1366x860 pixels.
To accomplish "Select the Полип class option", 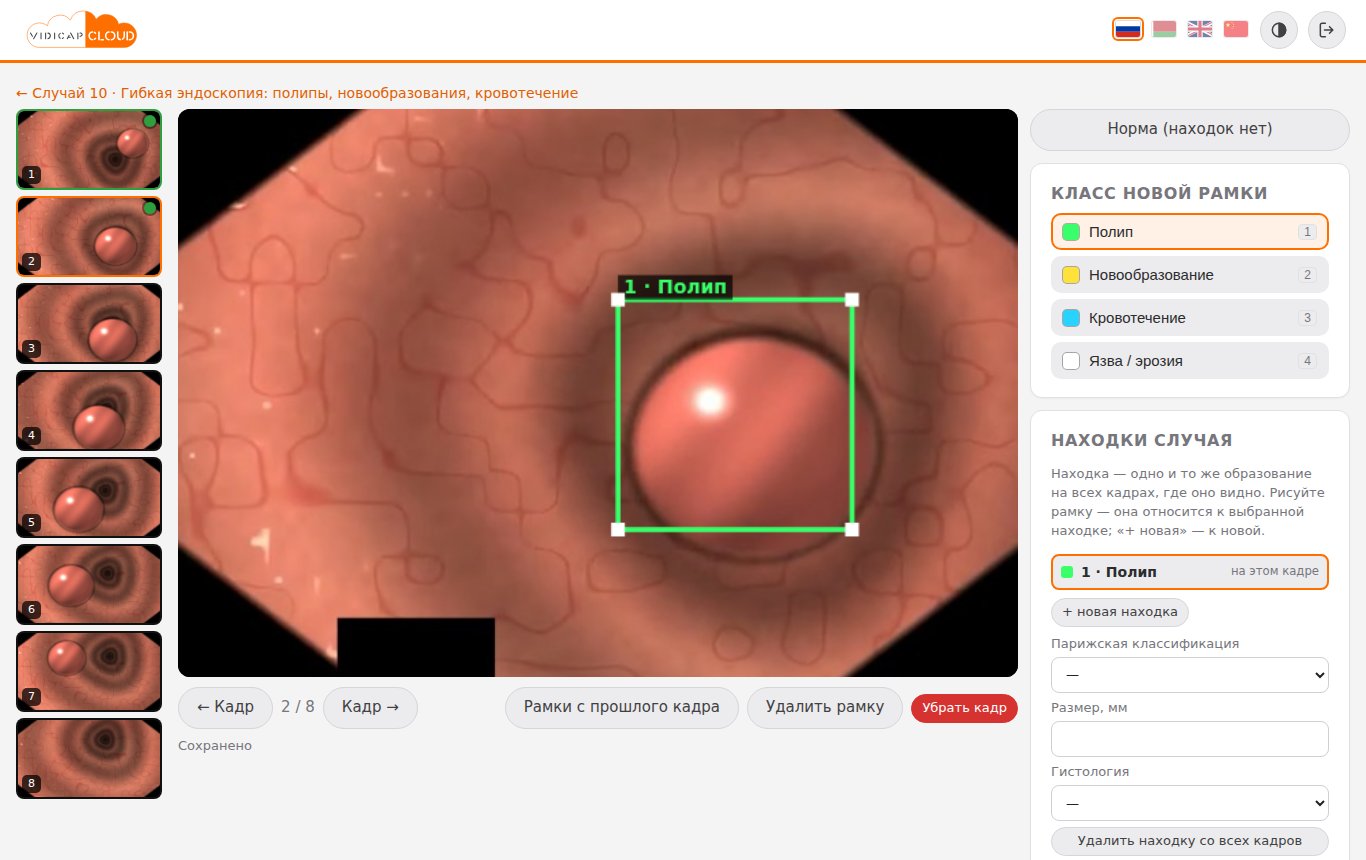I will (x=1190, y=231).
